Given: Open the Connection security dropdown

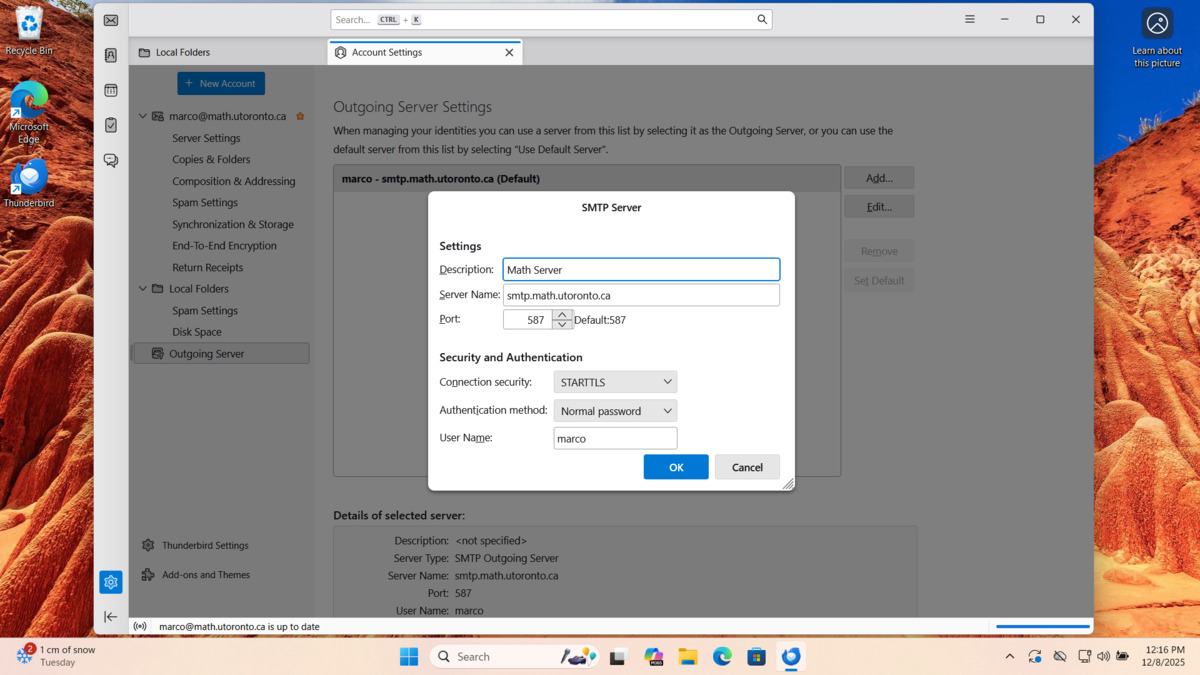Looking at the screenshot, I should point(614,381).
